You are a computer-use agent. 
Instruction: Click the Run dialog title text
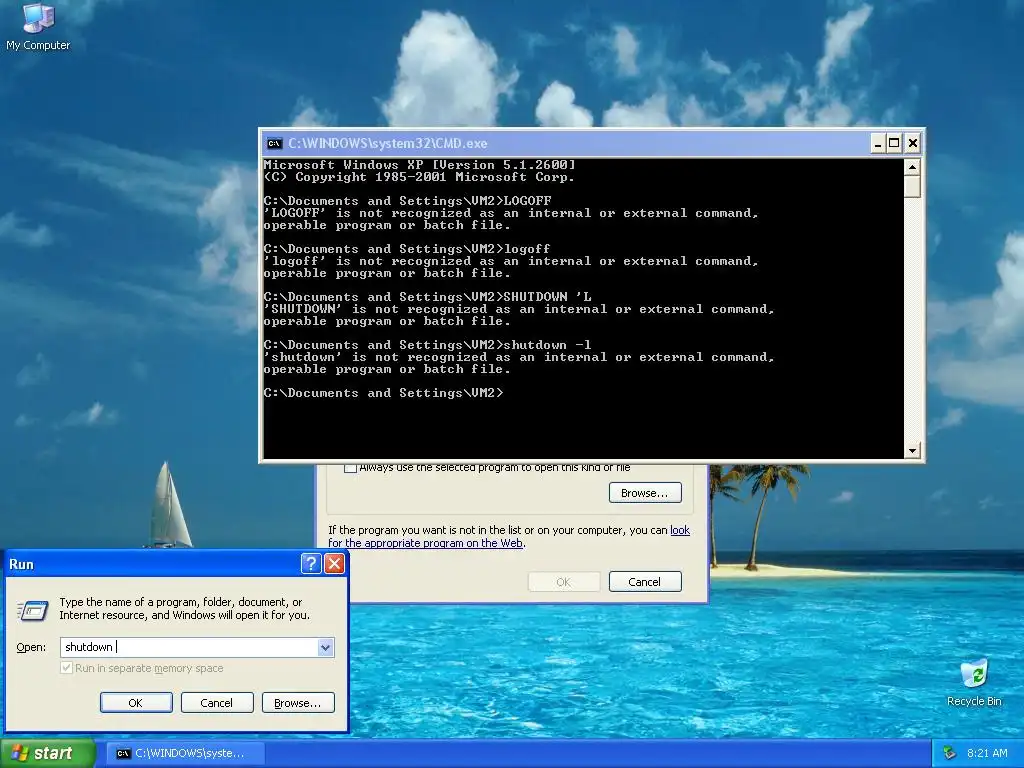coord(21,564)
